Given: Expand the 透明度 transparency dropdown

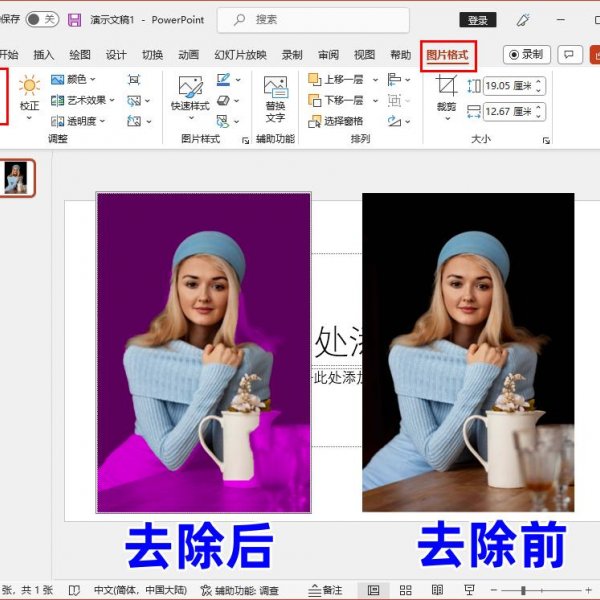Looking at the screenshot, I should click(86, 121).
